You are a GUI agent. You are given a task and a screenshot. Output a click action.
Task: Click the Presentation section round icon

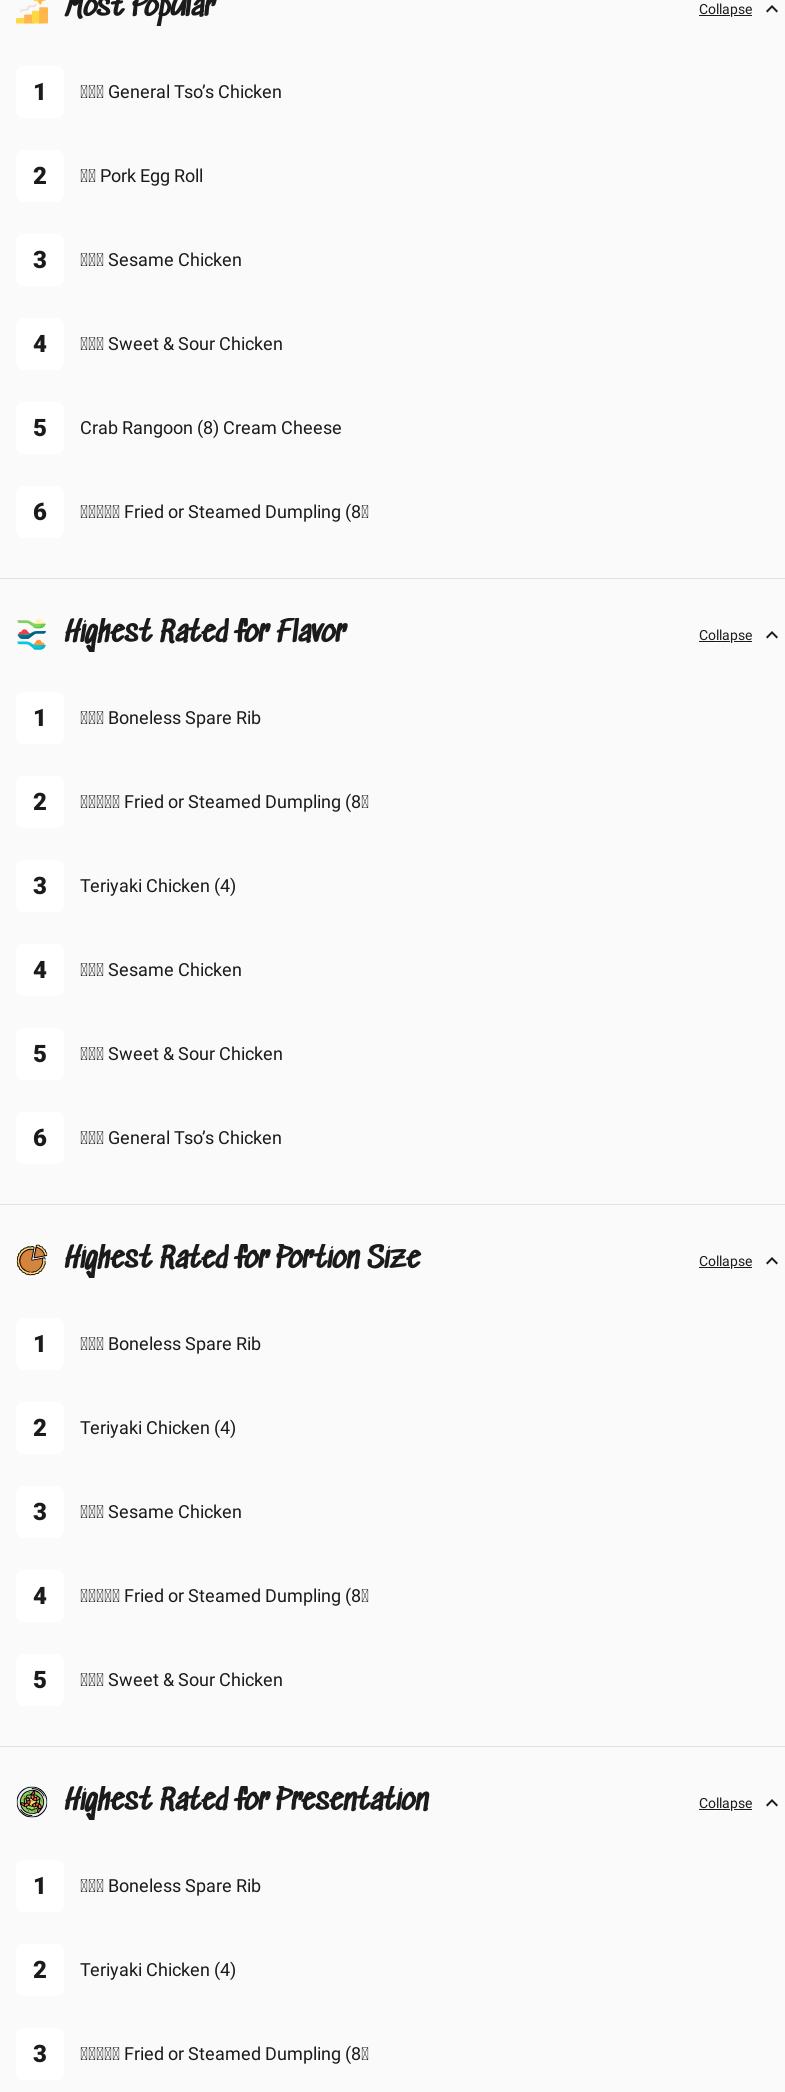(32, 1802)
